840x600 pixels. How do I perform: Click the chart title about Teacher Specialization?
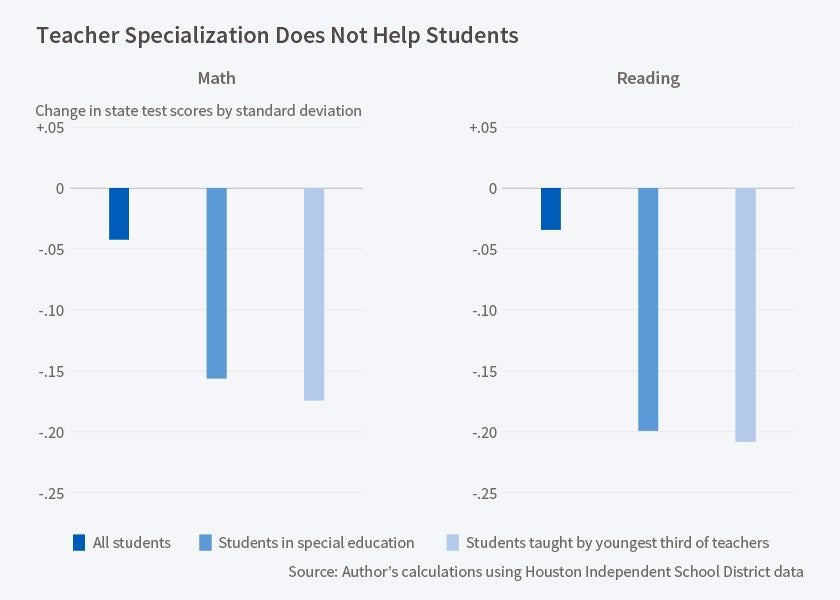click(x=278, y=35)
